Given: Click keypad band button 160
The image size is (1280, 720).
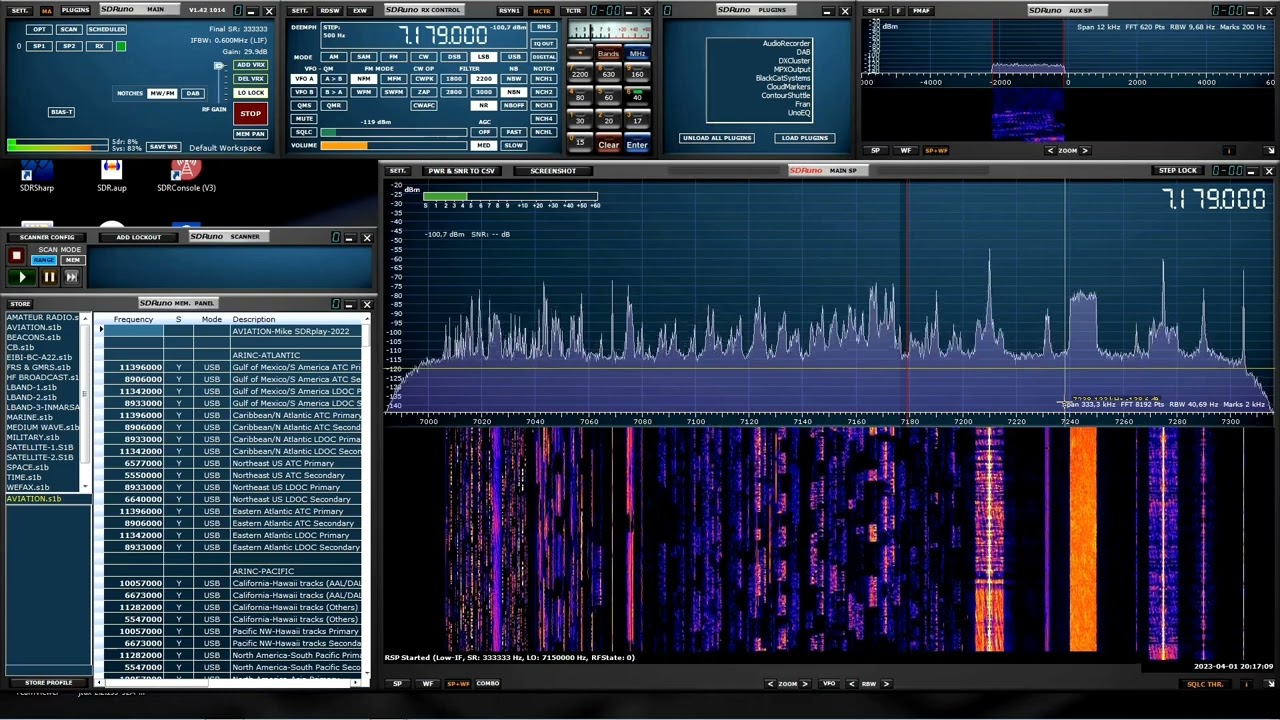Looking at the screenshot, I should pyautogui.click(x=637, y=74).
